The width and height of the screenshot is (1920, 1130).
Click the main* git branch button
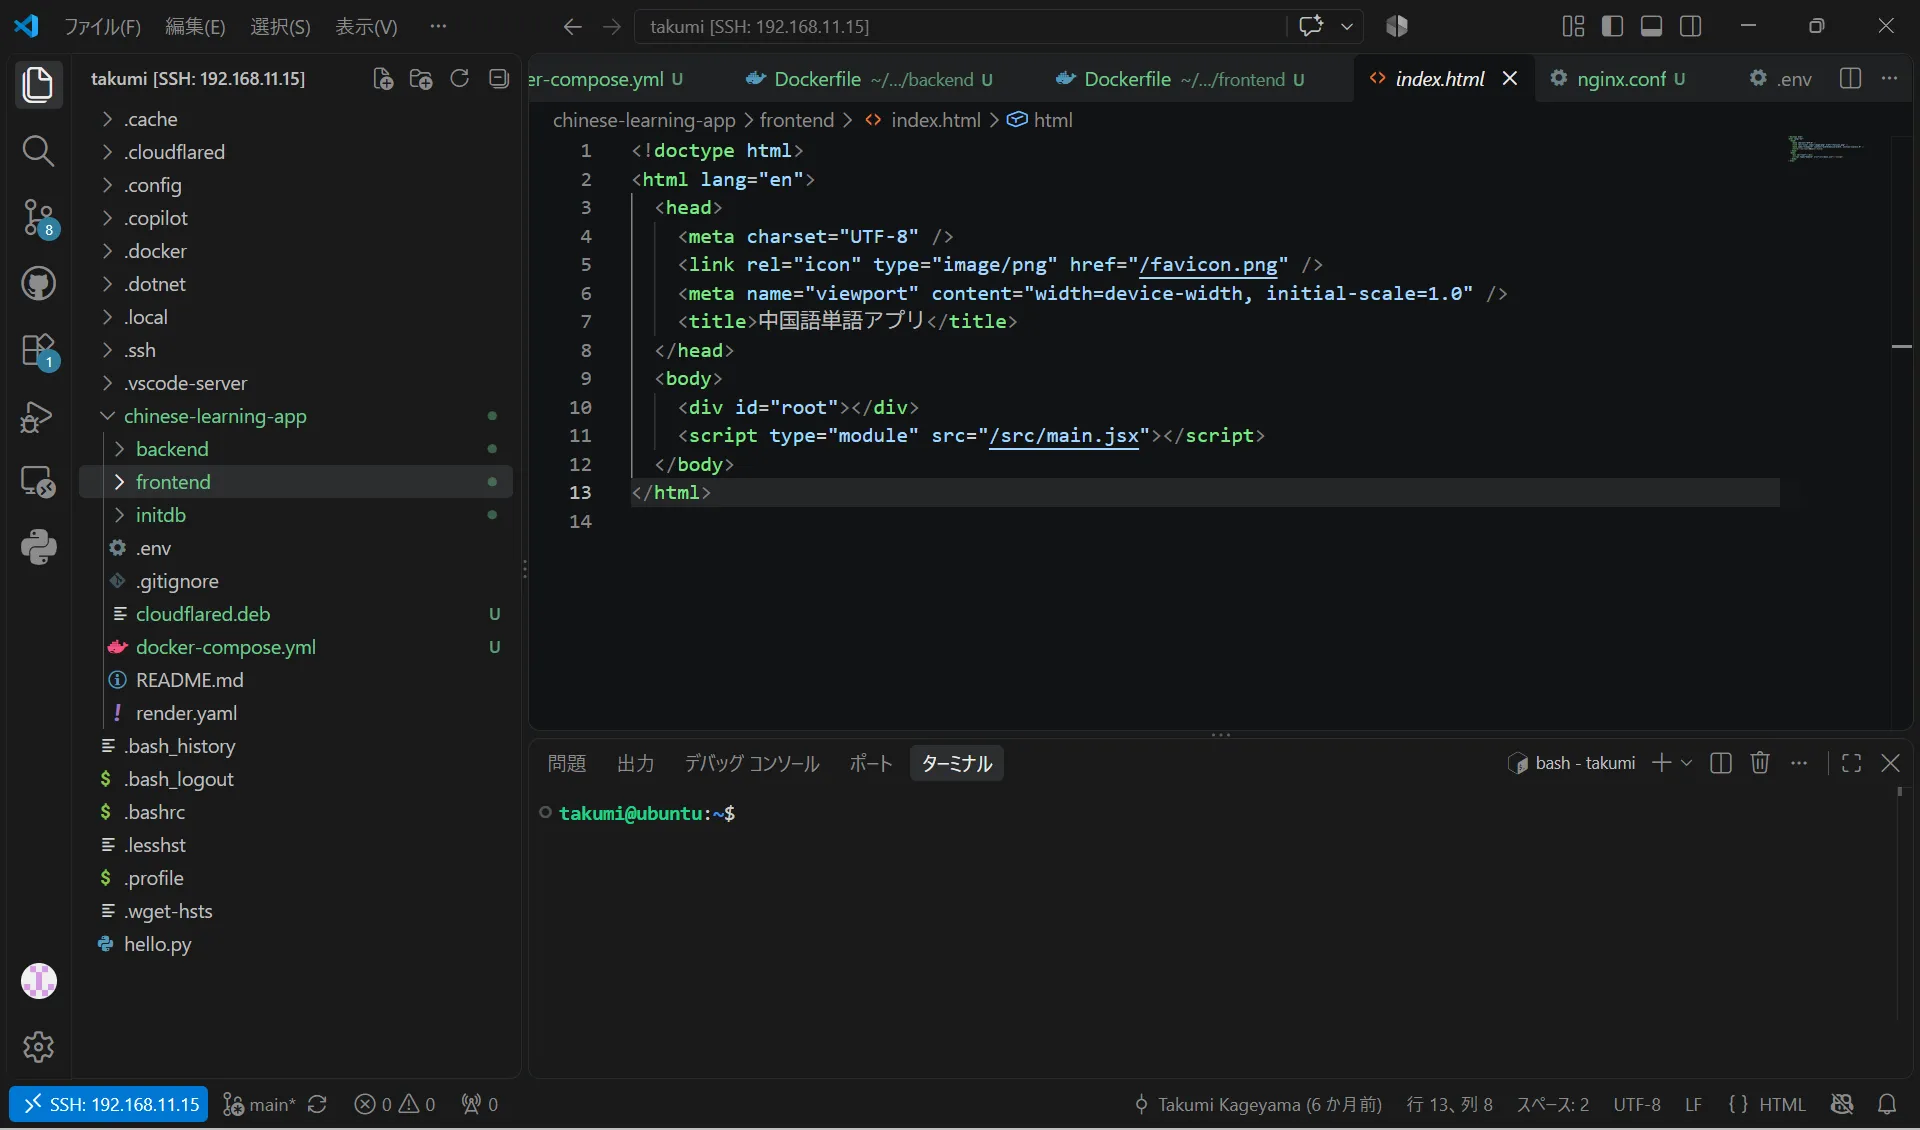(260, 1104)
